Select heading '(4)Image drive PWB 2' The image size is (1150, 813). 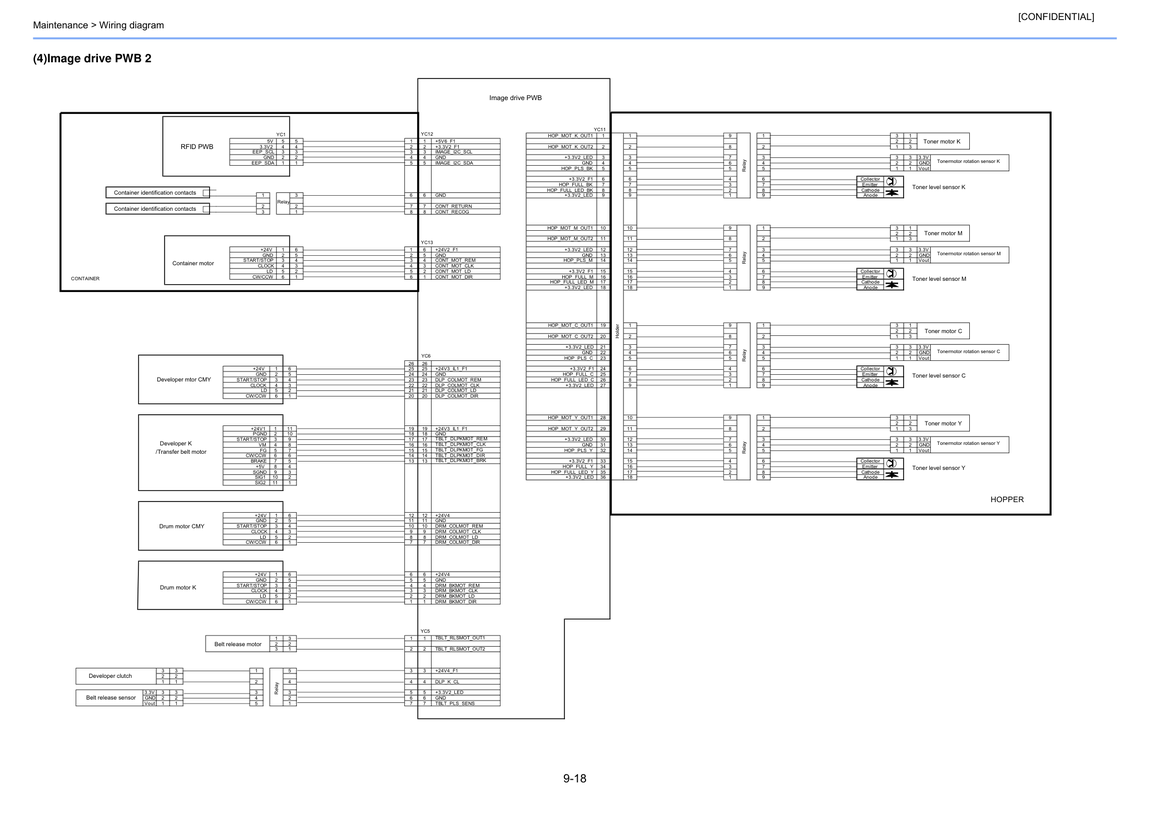92,58
